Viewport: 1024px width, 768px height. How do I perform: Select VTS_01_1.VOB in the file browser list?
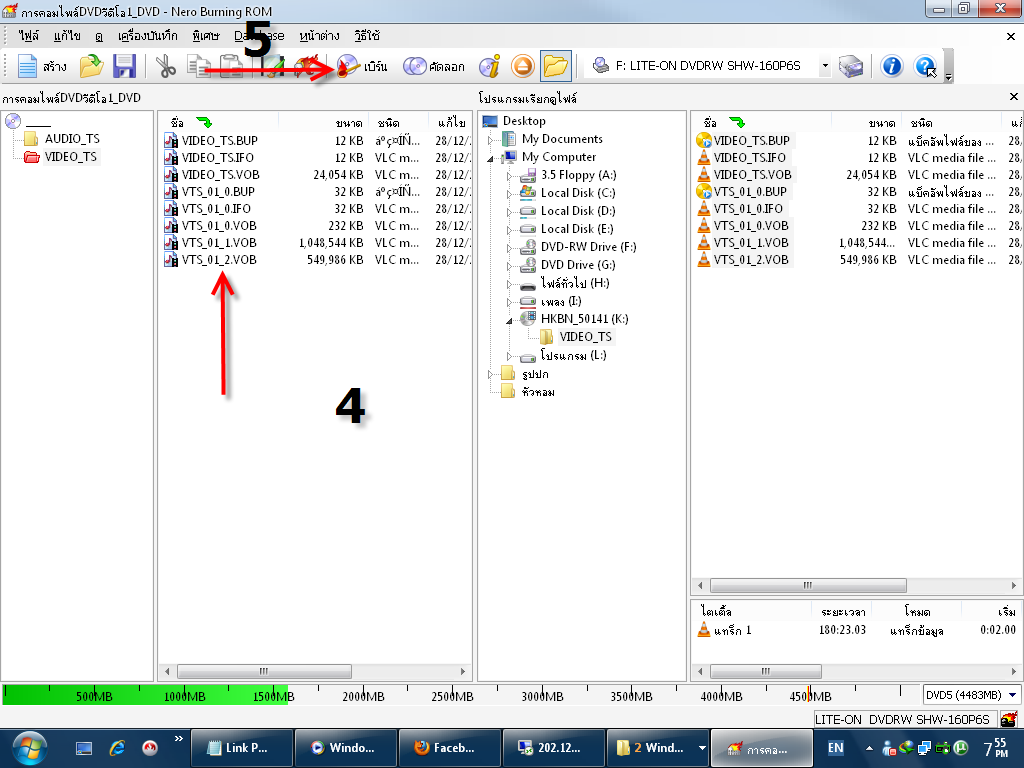[x=750, y=242]
